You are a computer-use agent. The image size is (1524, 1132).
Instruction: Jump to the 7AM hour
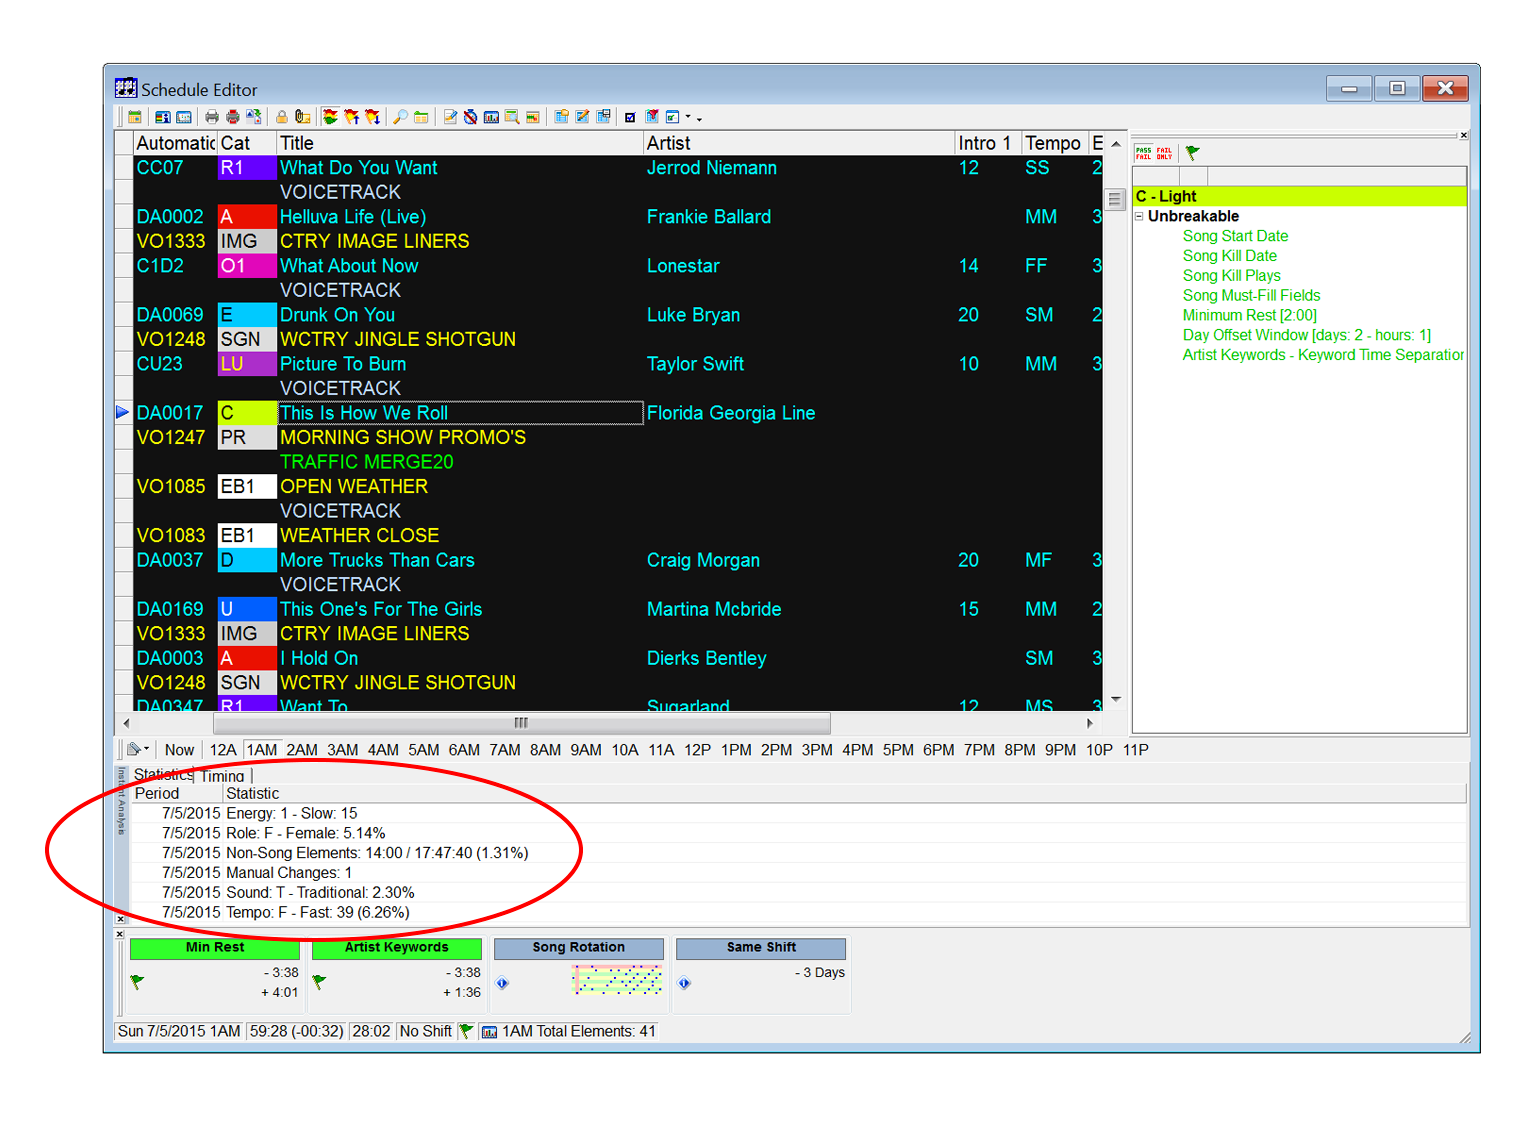pyautogui.click(x=504, y=750)
